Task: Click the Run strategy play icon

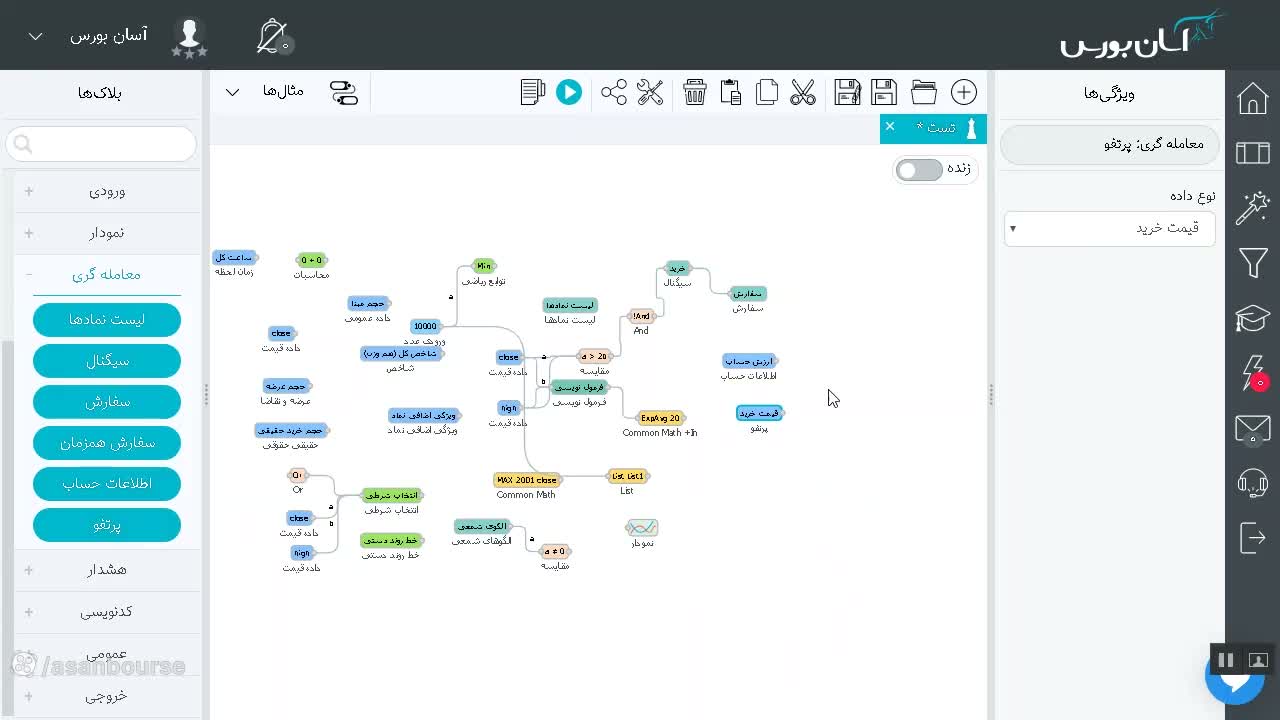Action: [569, 92]
